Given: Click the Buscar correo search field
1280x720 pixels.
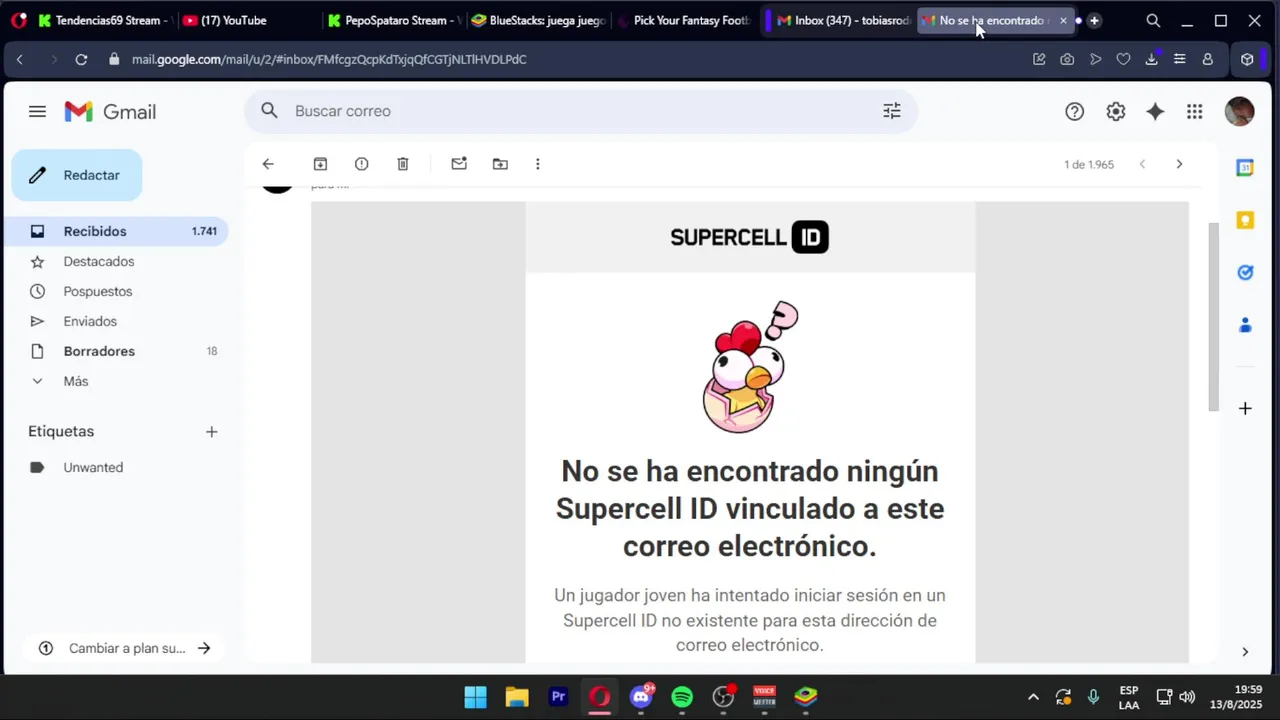Looking at the screenshot, I should (x=580, y=111).
